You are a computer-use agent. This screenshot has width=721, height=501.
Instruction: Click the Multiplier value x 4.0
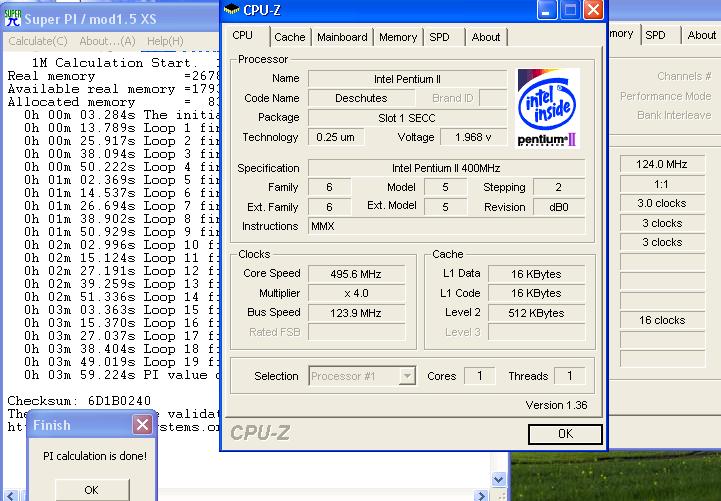(356, 293)
